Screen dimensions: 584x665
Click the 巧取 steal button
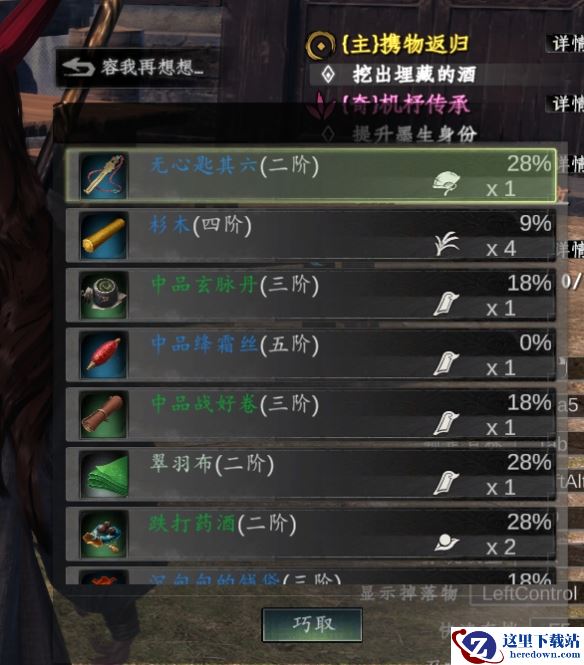point(312,624)
